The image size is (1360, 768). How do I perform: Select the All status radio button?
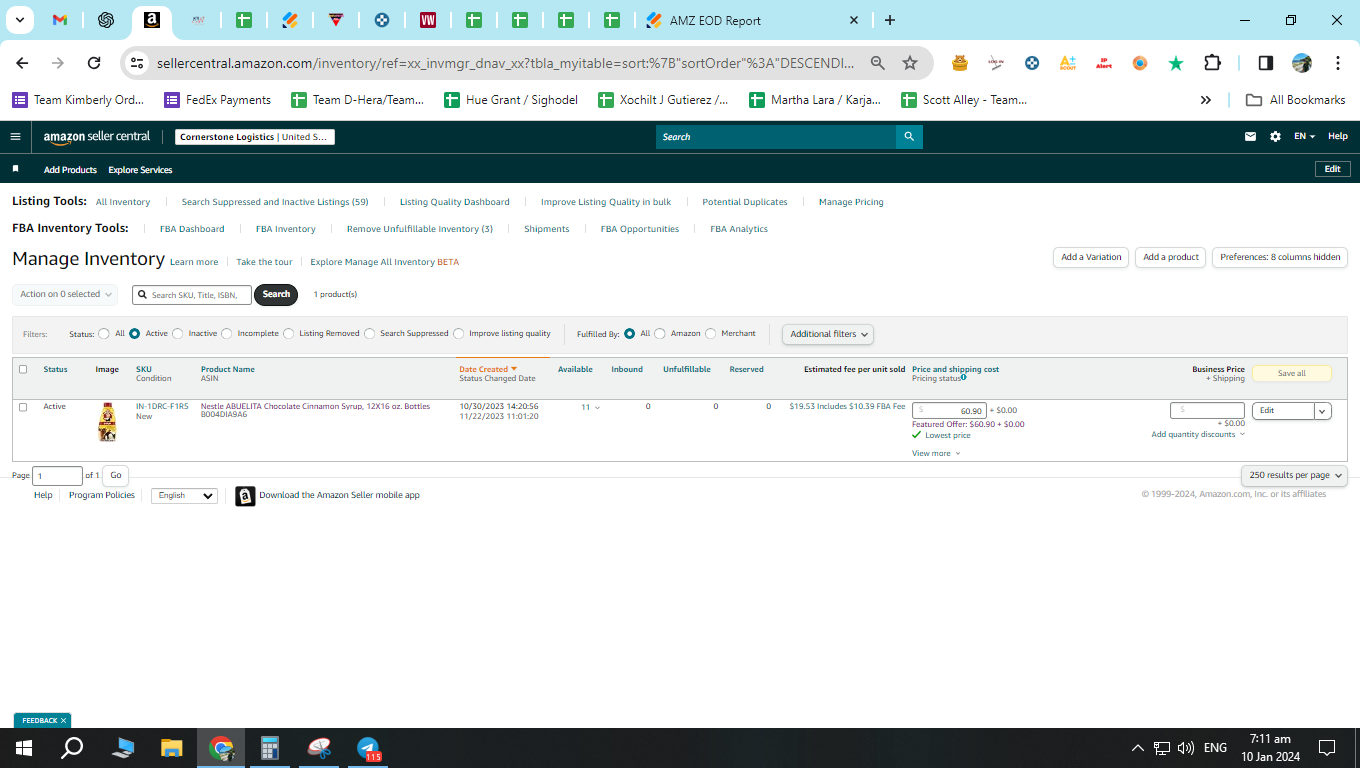(x=104, y=334)
